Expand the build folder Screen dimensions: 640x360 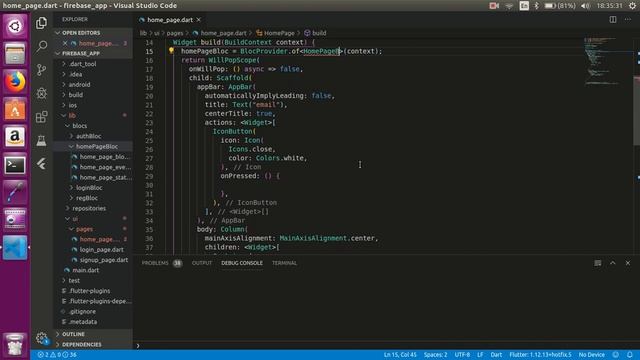point(76,95)
